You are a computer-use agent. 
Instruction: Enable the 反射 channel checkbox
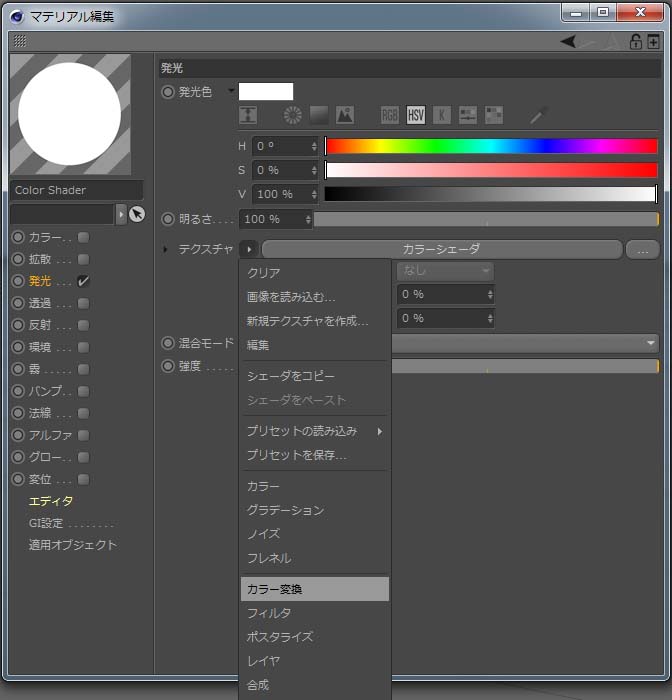tap(84, 325)
